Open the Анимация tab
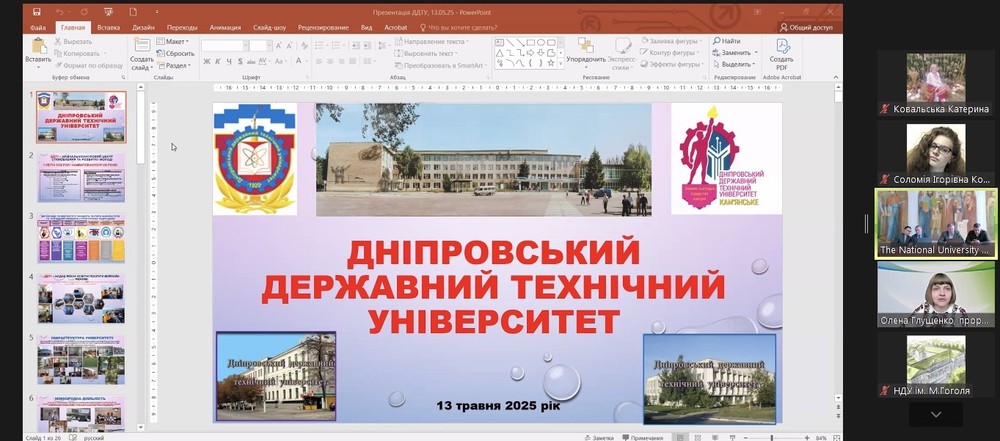The height and width of the screenshot is (441, 1000). point(225,27)
